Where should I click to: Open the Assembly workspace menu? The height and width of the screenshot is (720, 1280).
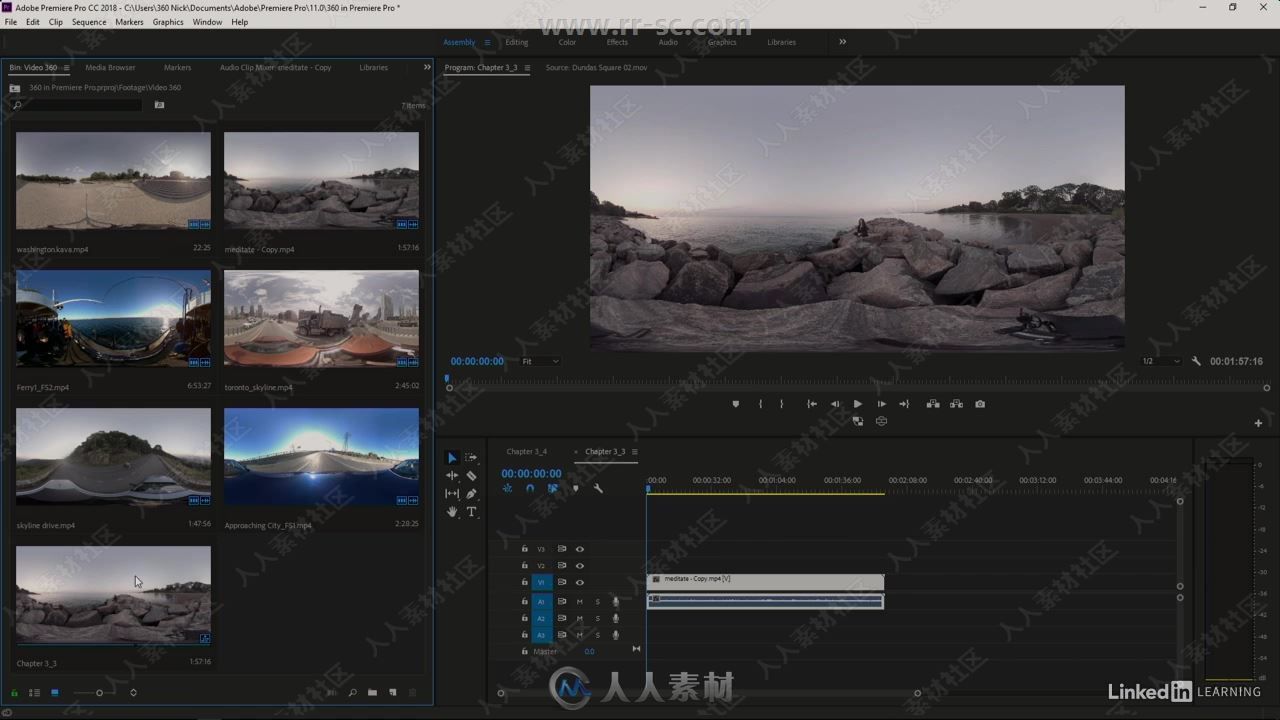click(487, 42)
